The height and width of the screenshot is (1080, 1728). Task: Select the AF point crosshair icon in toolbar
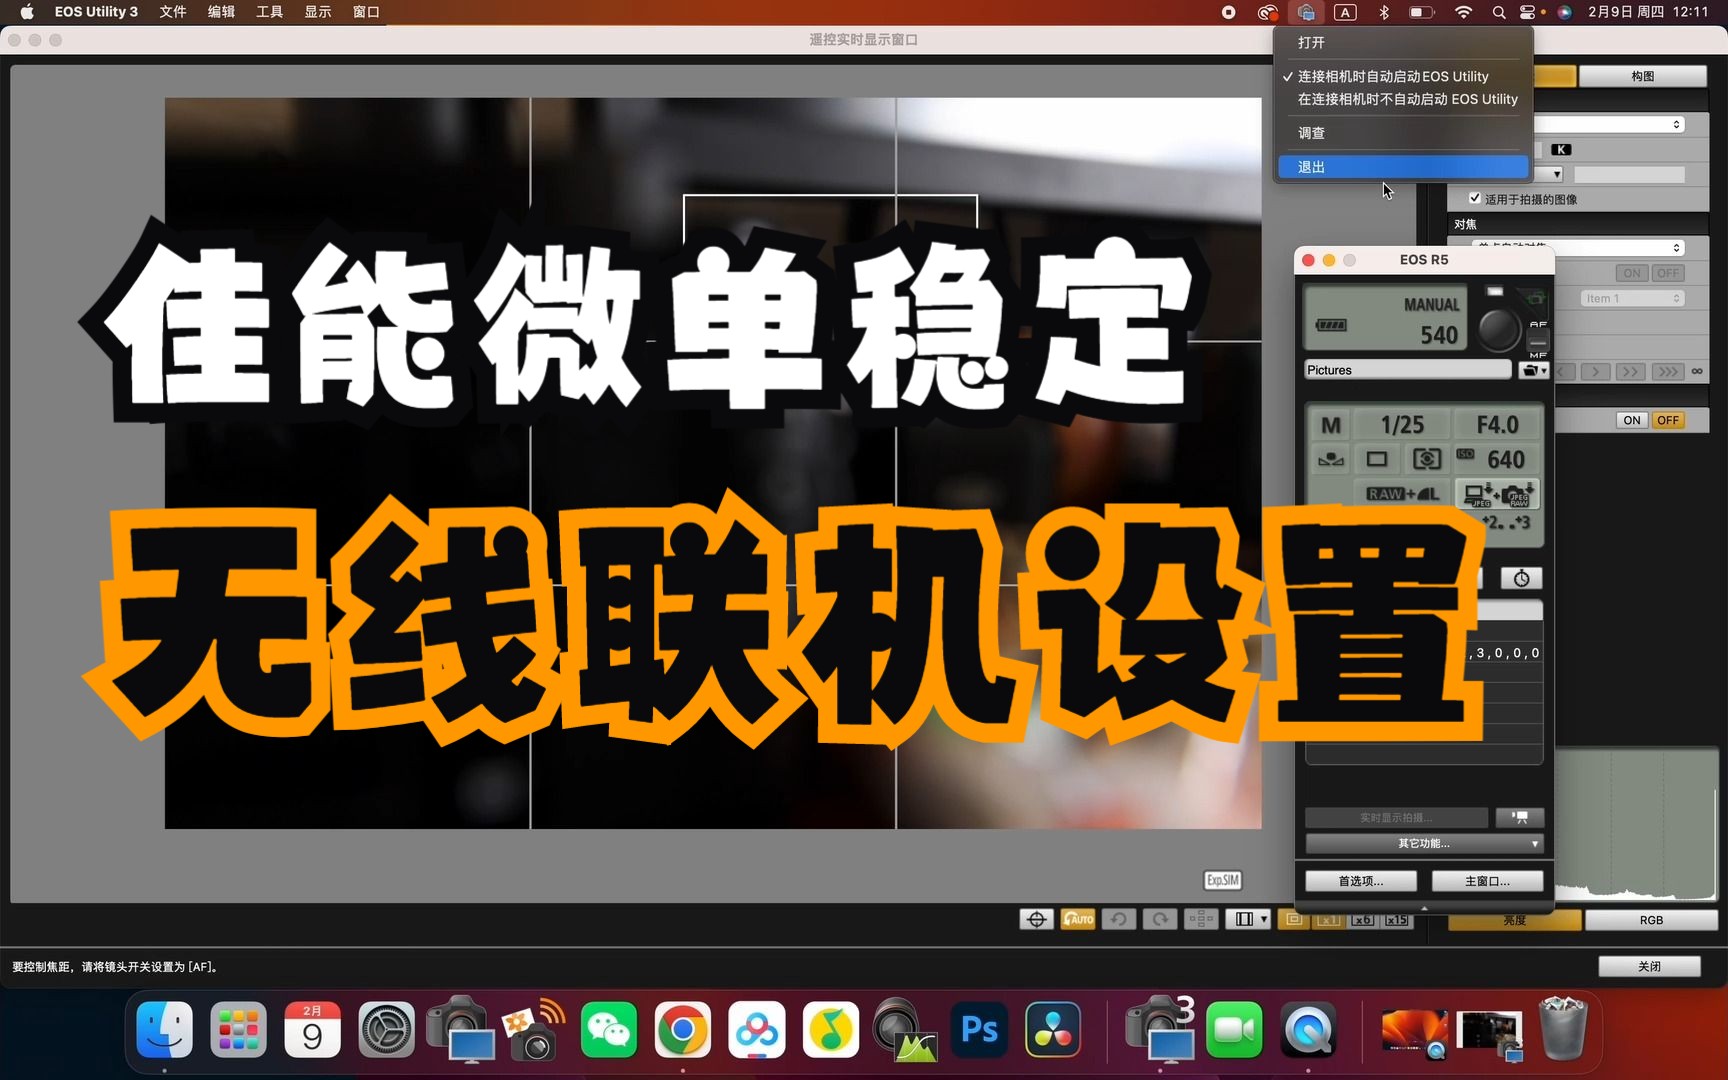pos(1035,918)
